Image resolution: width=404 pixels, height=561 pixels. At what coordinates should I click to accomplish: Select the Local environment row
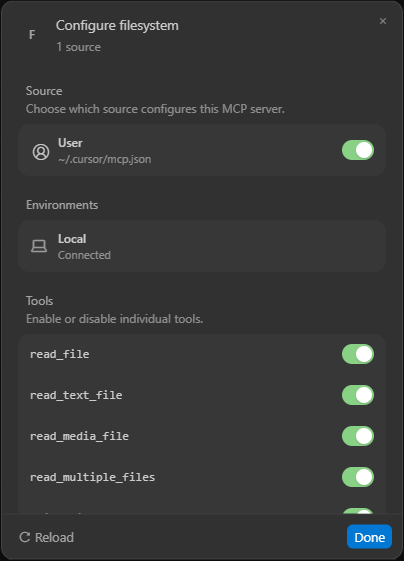(x=202, y=246)
